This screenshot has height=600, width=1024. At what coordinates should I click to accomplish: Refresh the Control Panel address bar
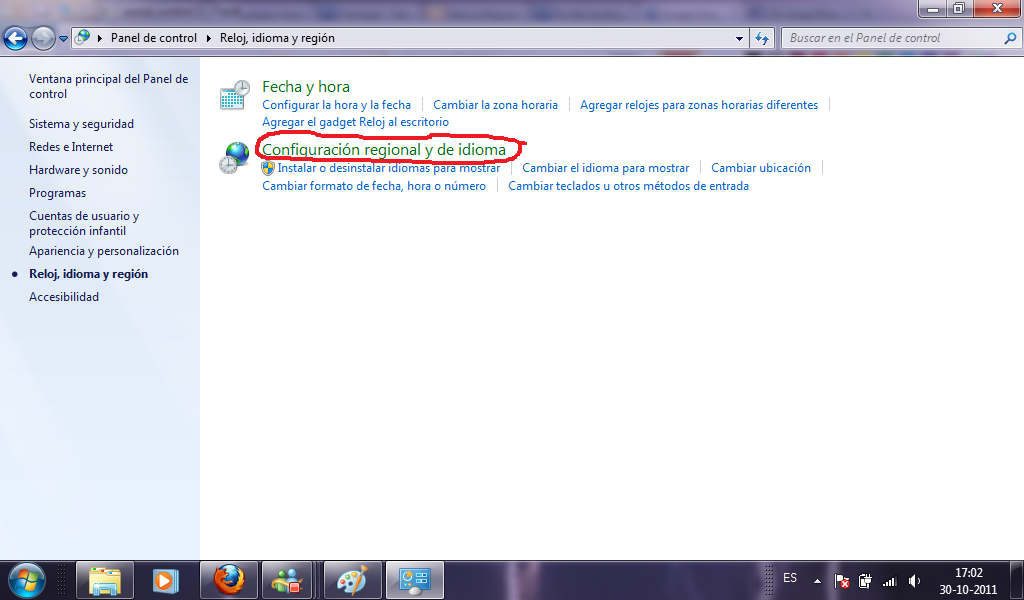coord(763,38)
